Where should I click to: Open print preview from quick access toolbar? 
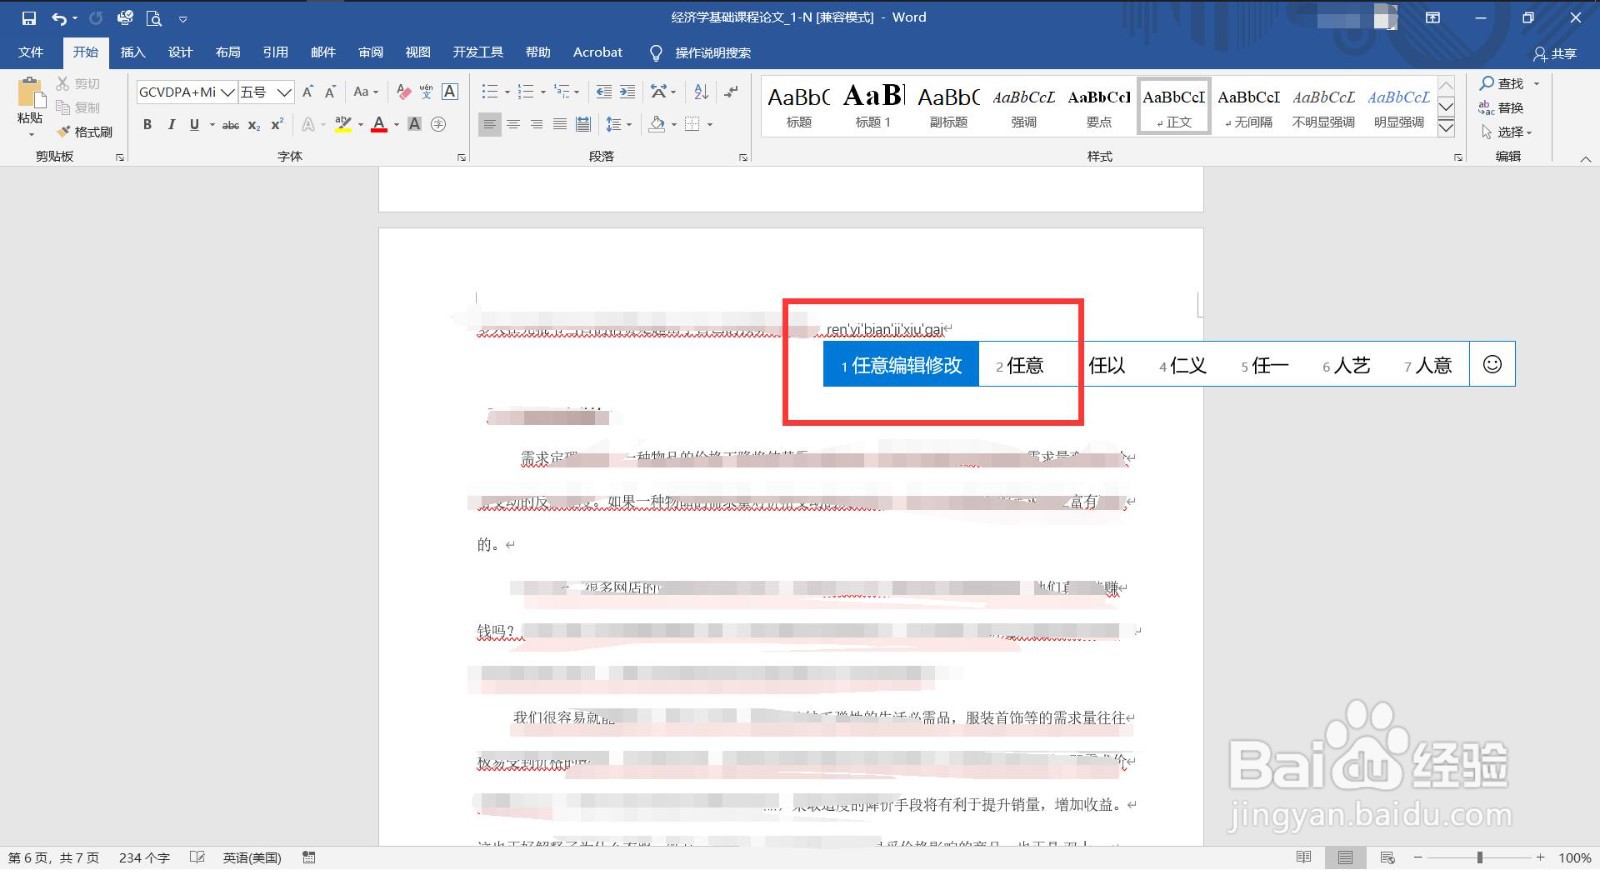(x=153, y=18)
